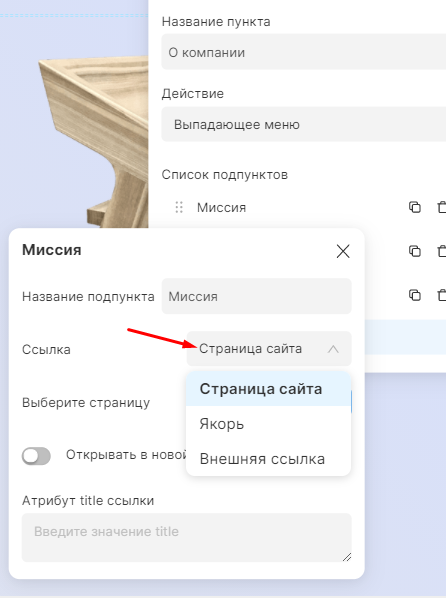Screen dimensions: 446x598
Task: Collapse the Страница сайта link dropdown
Action: click(x=269, y=349)
